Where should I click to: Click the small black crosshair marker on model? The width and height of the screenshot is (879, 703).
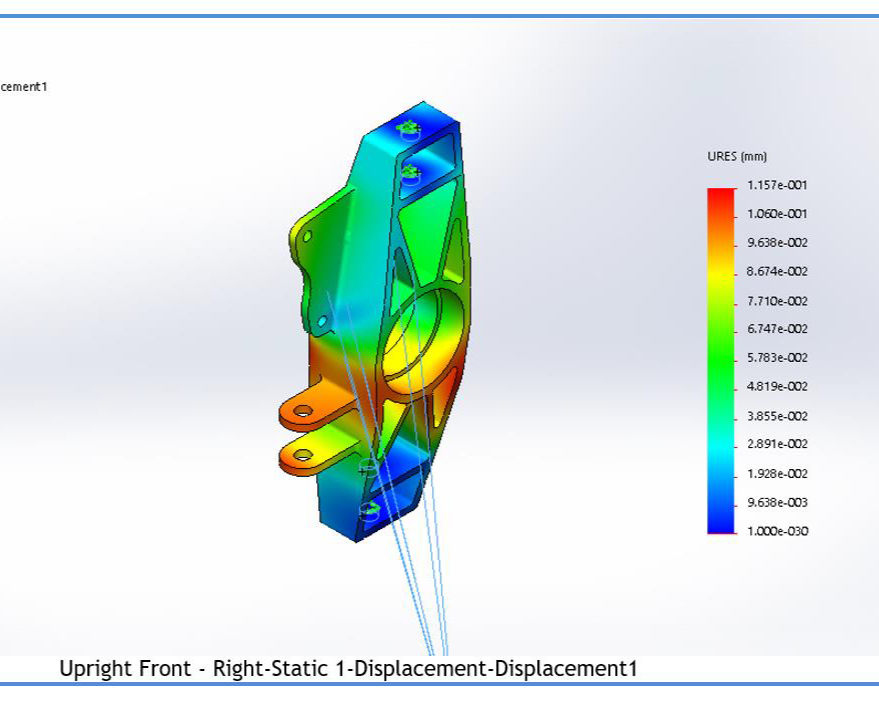click(365, 467)
